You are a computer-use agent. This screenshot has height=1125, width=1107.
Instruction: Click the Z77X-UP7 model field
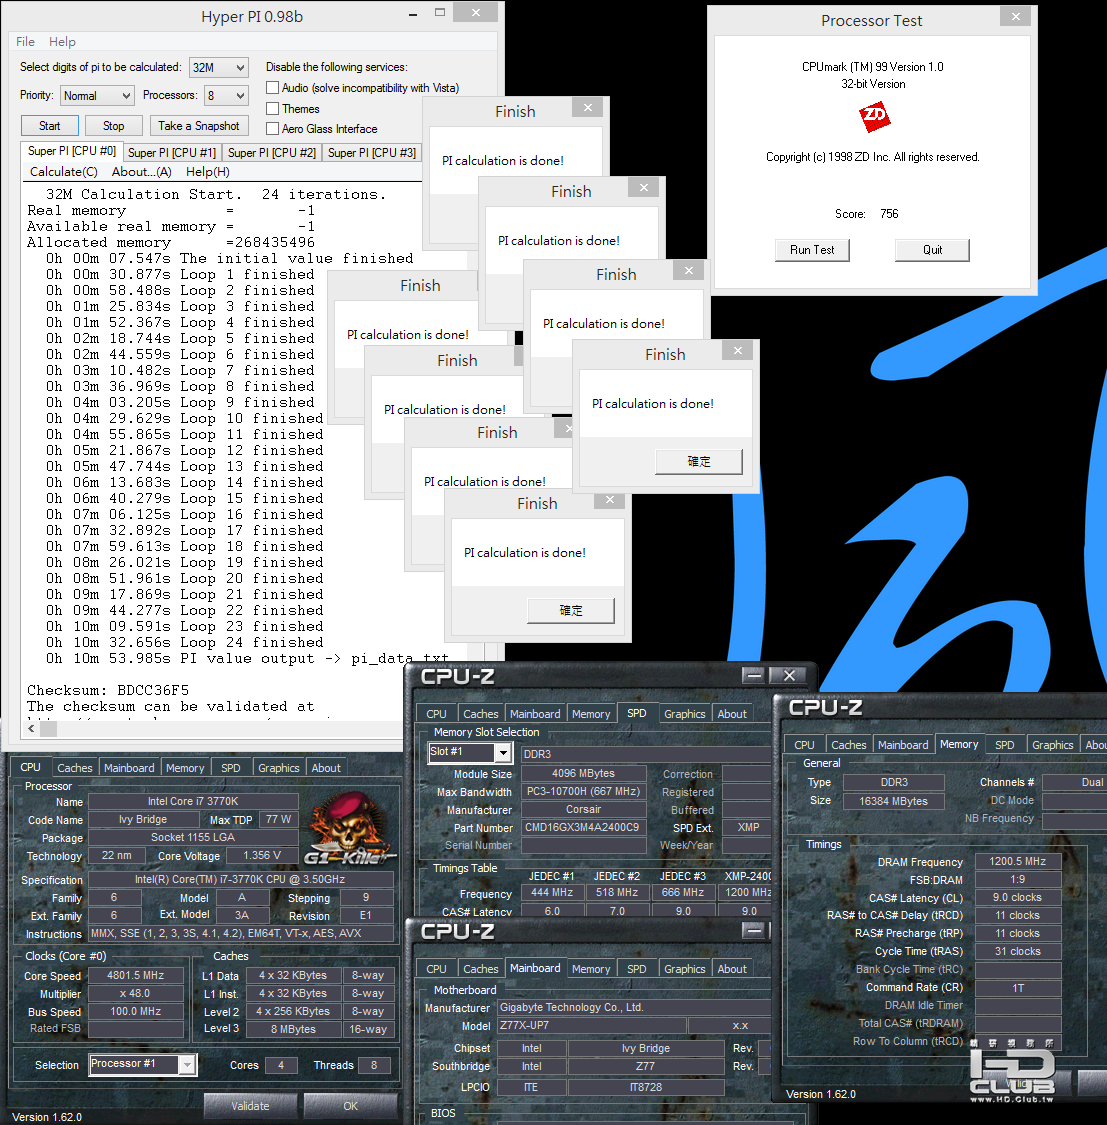click(x=593, y=1025)
